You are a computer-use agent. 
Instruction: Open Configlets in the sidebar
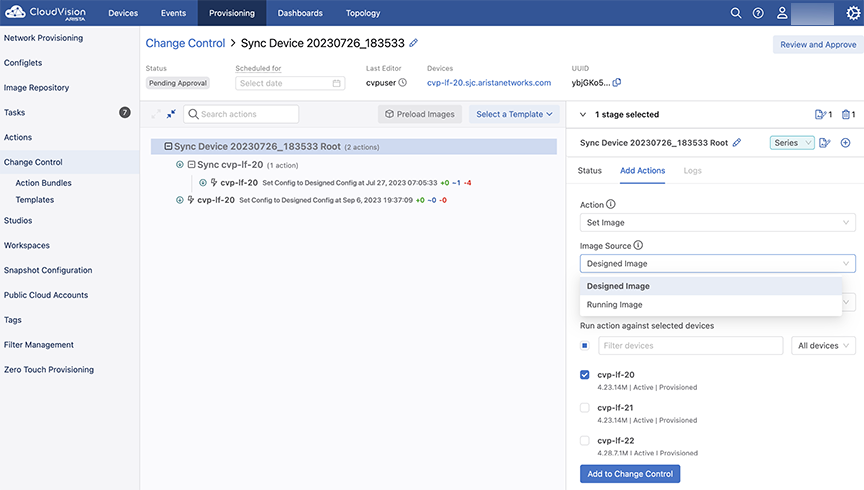(x=23, y=63)
